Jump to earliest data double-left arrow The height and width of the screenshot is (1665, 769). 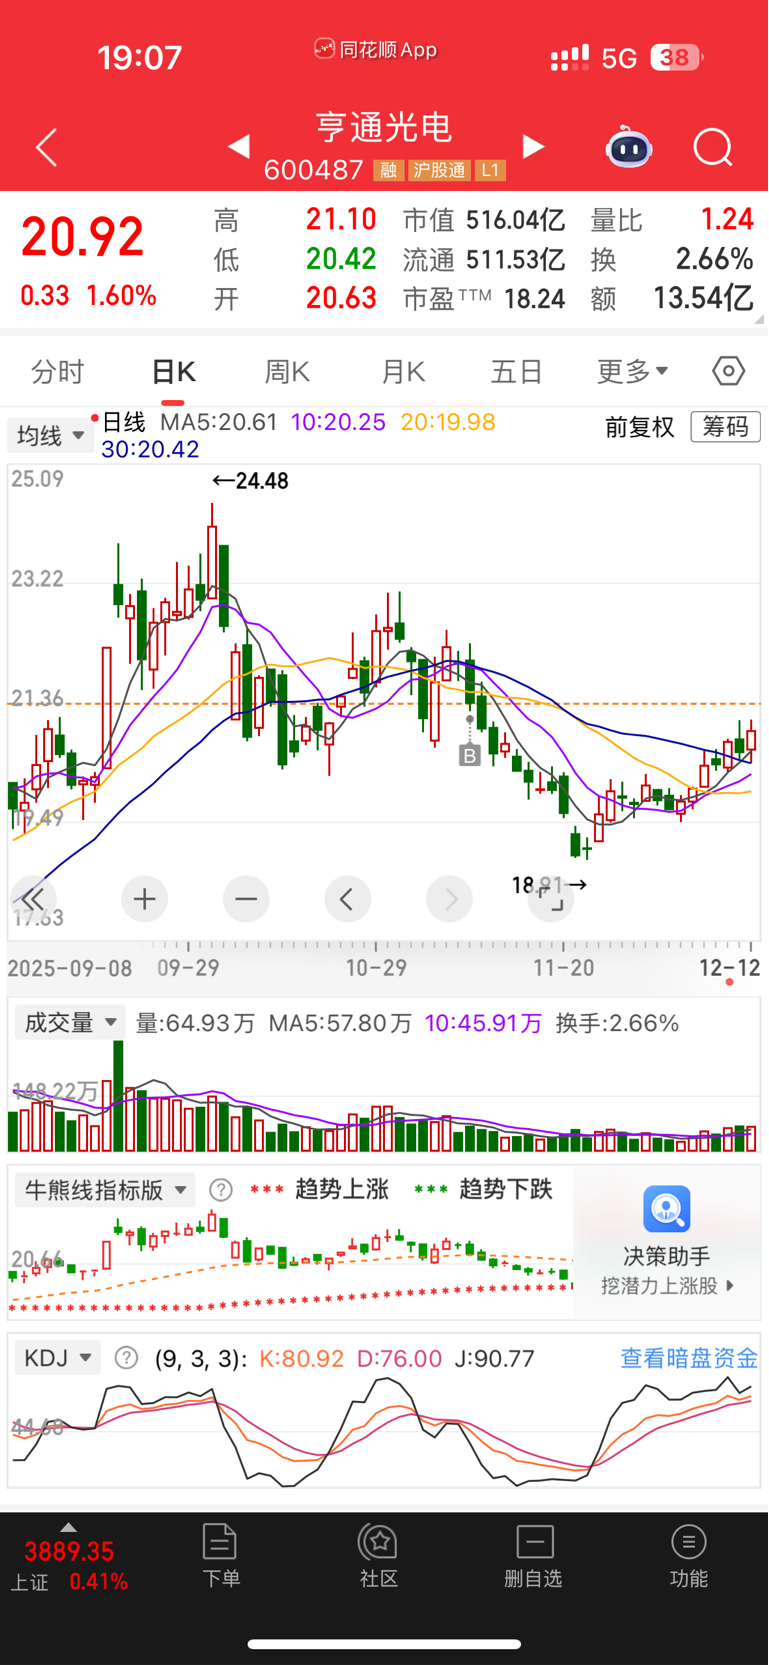[33, 899]
